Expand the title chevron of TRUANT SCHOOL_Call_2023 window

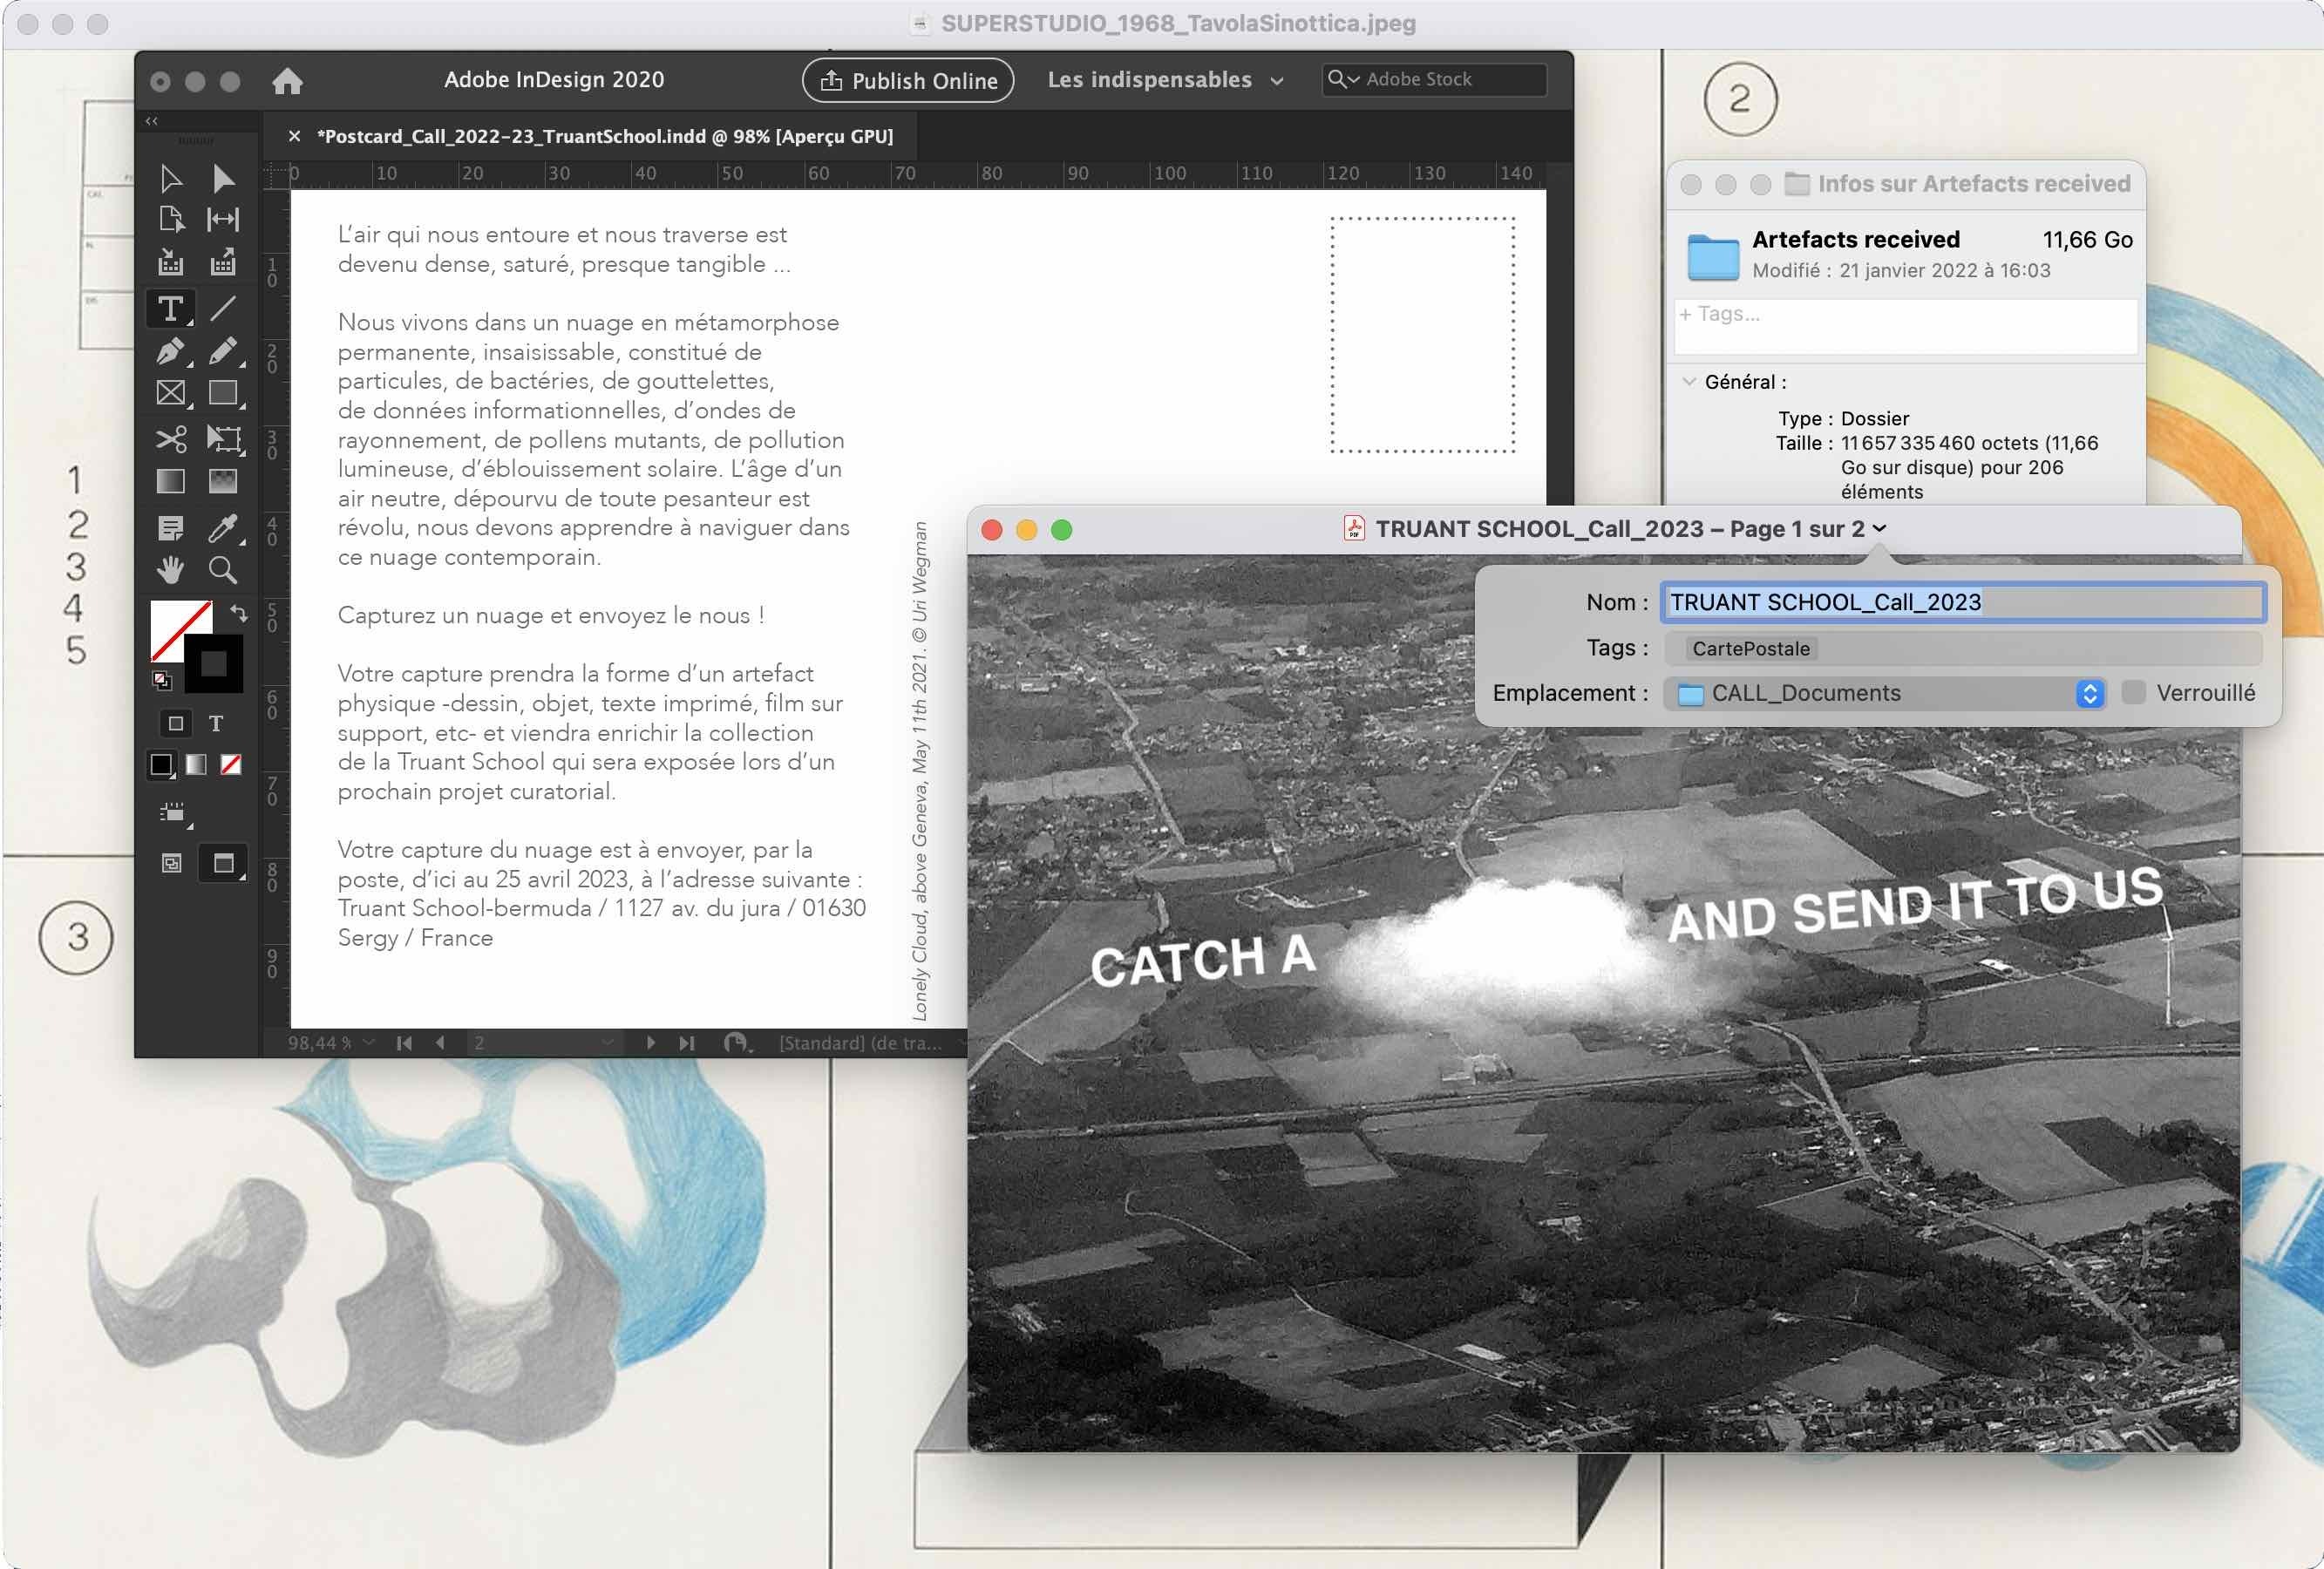pos(1879,528)
